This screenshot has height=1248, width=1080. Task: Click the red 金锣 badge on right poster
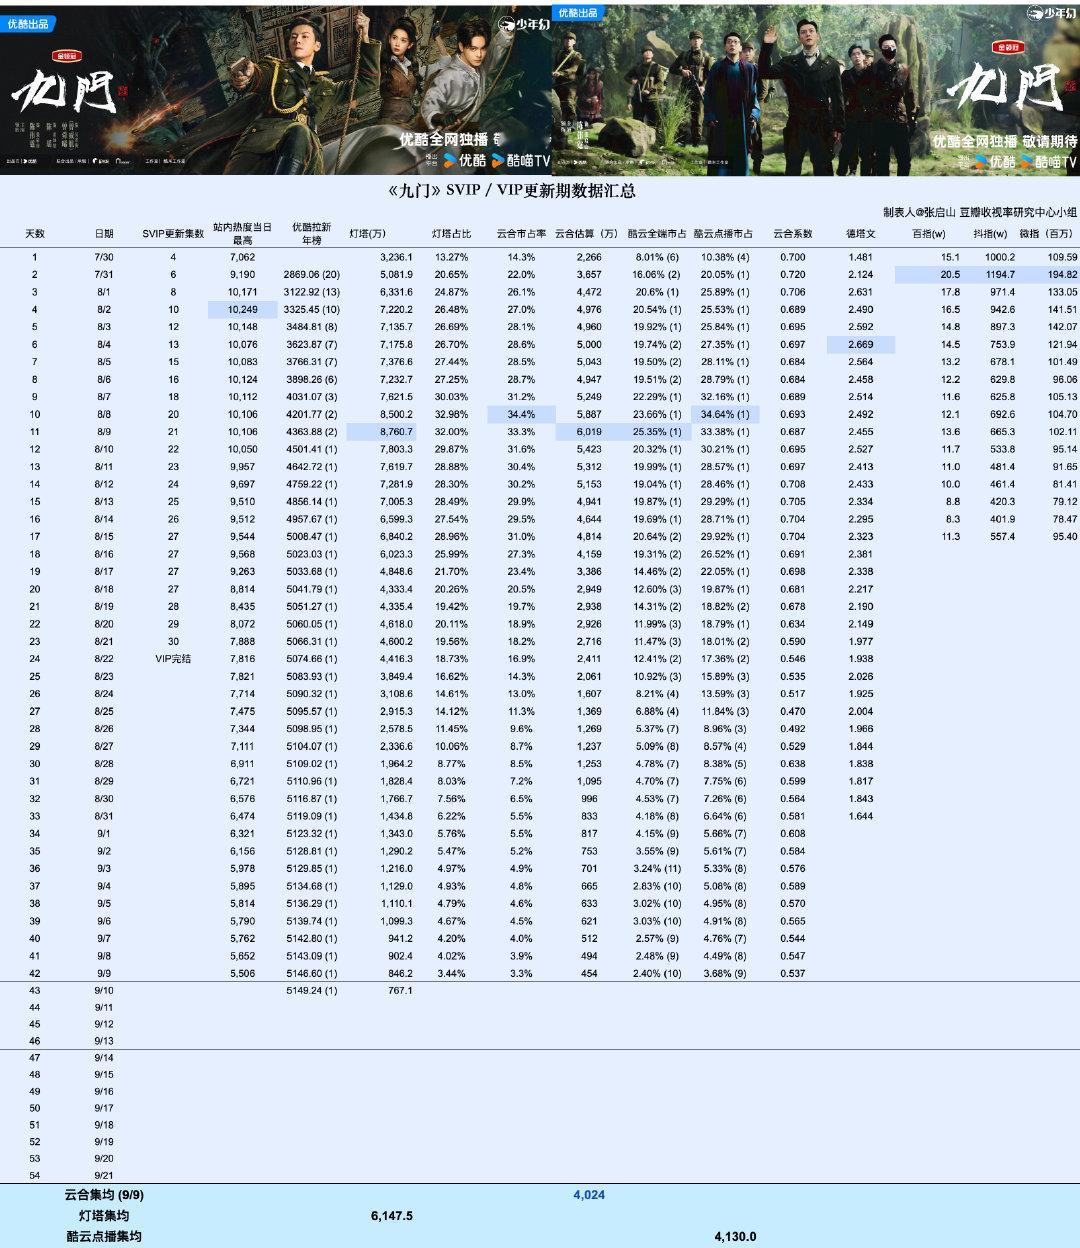coord(1006,46)
